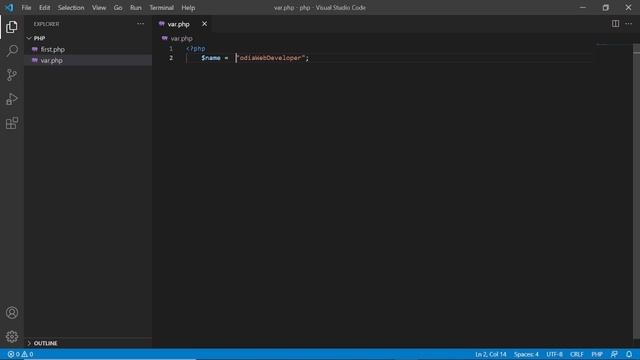Click PHP file icon beside first.php
Screen dimensions: 640x360
point(35,49)
